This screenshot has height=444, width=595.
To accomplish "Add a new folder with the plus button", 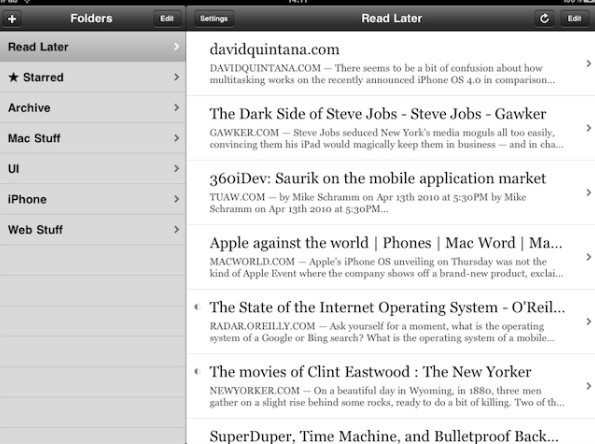I will [x=12, y=19].
